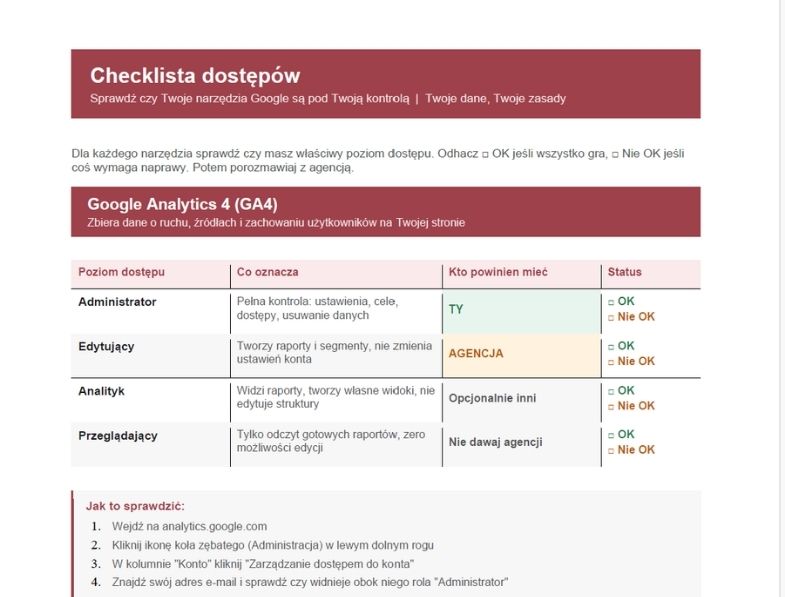Tick the Nie OK checkbox for Administrator

[x=611, y=318]
